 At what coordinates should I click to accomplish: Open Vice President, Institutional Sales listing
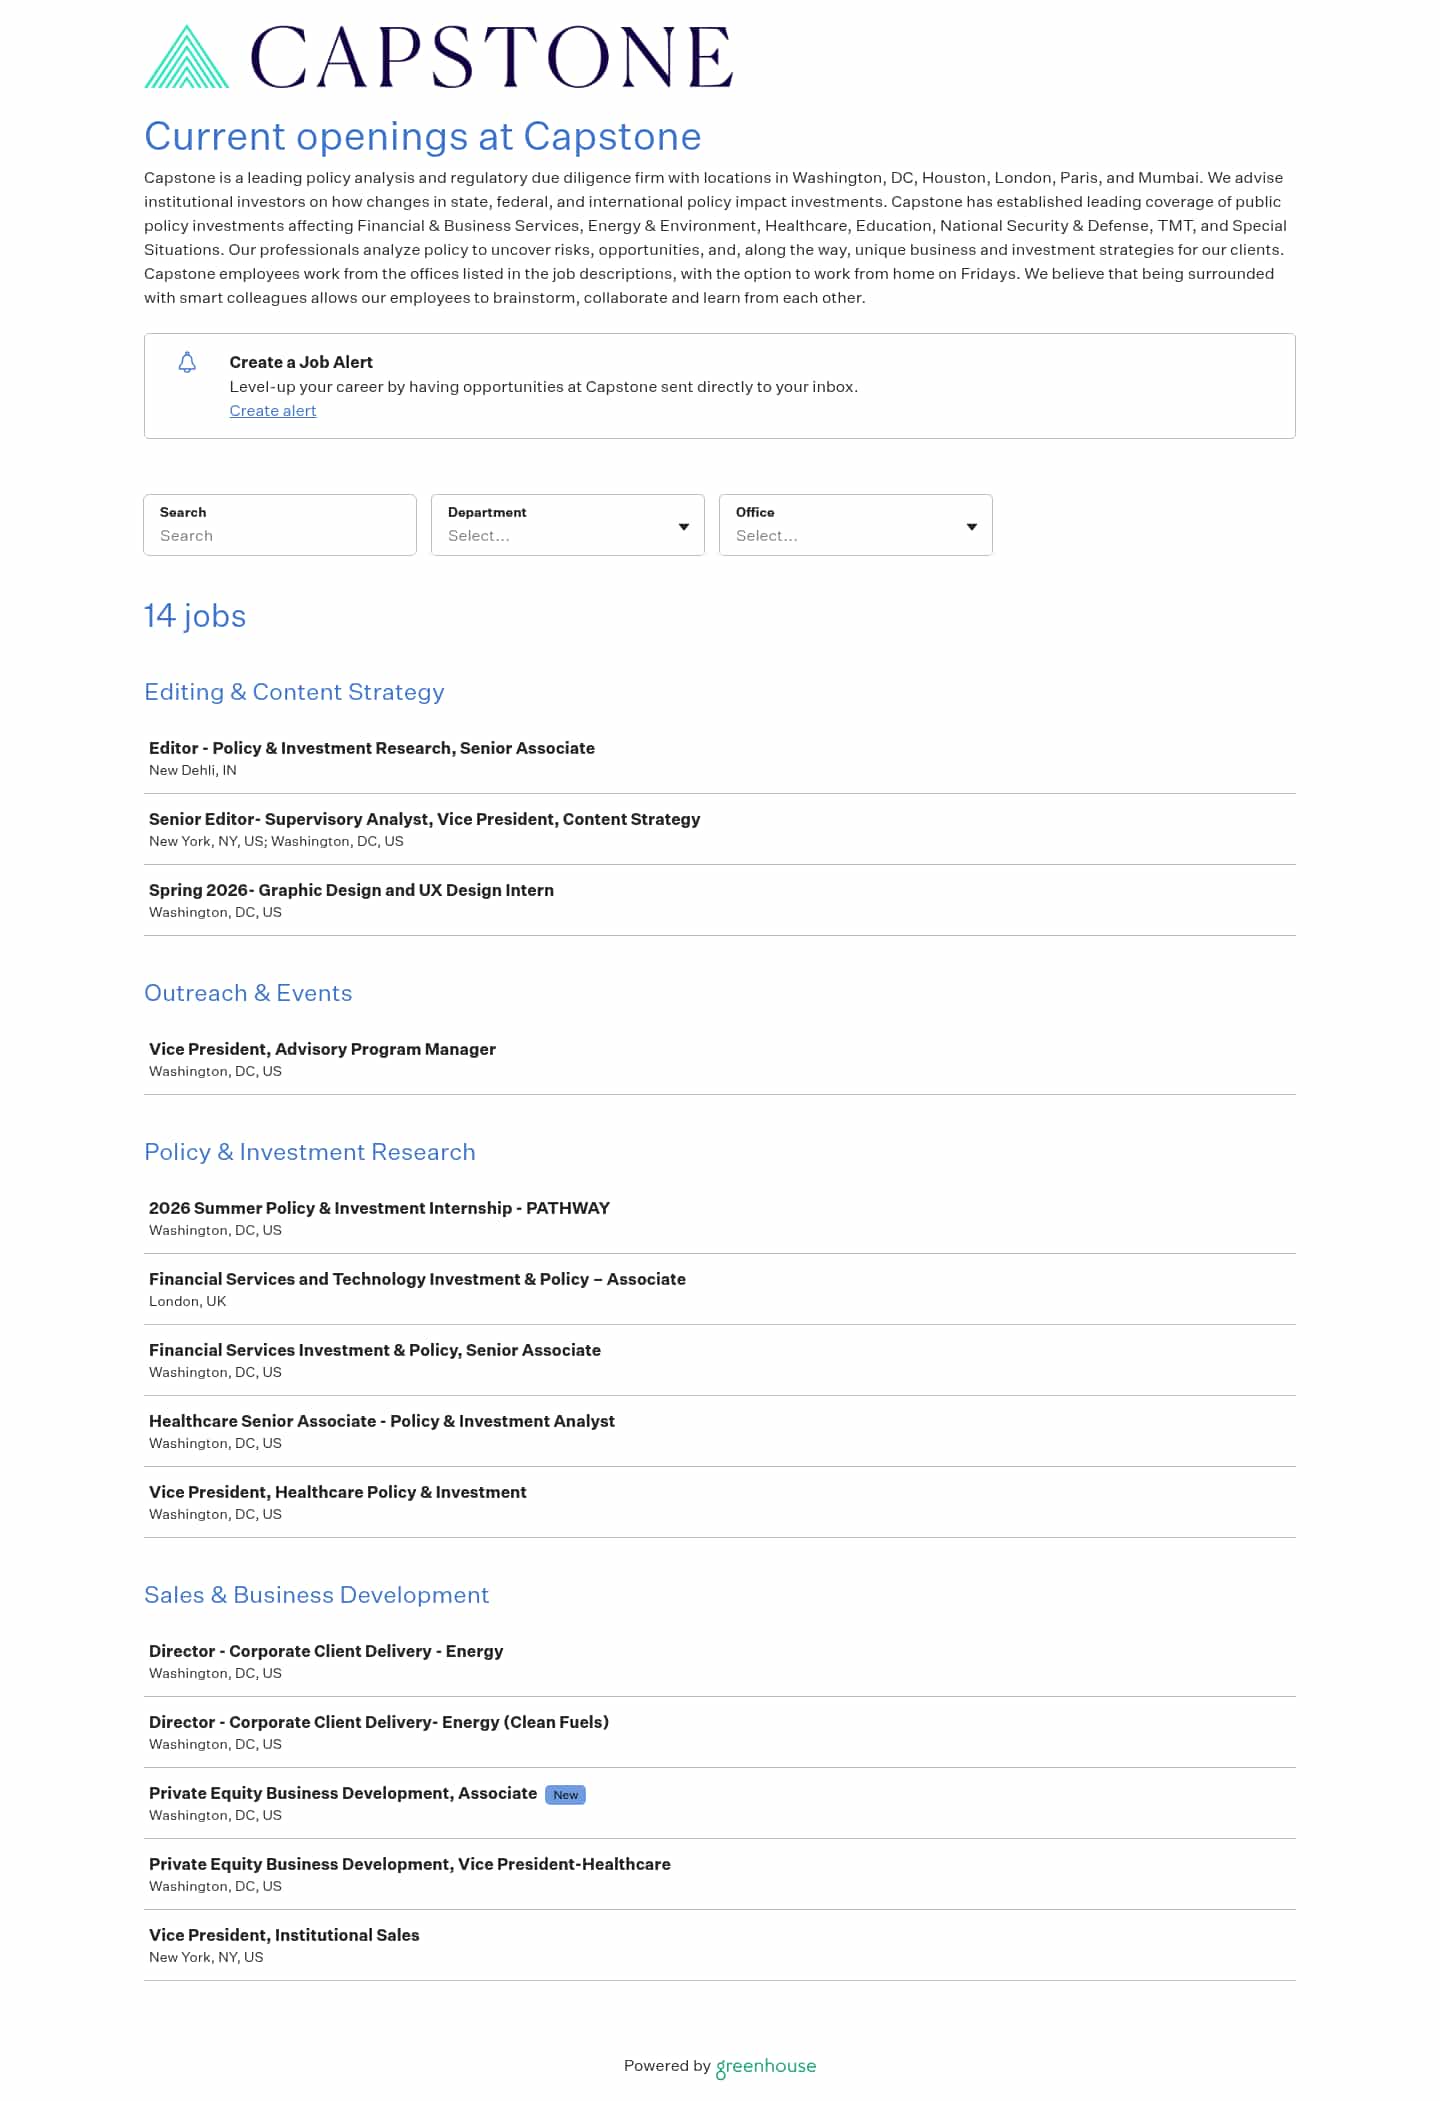point(284,1935)
